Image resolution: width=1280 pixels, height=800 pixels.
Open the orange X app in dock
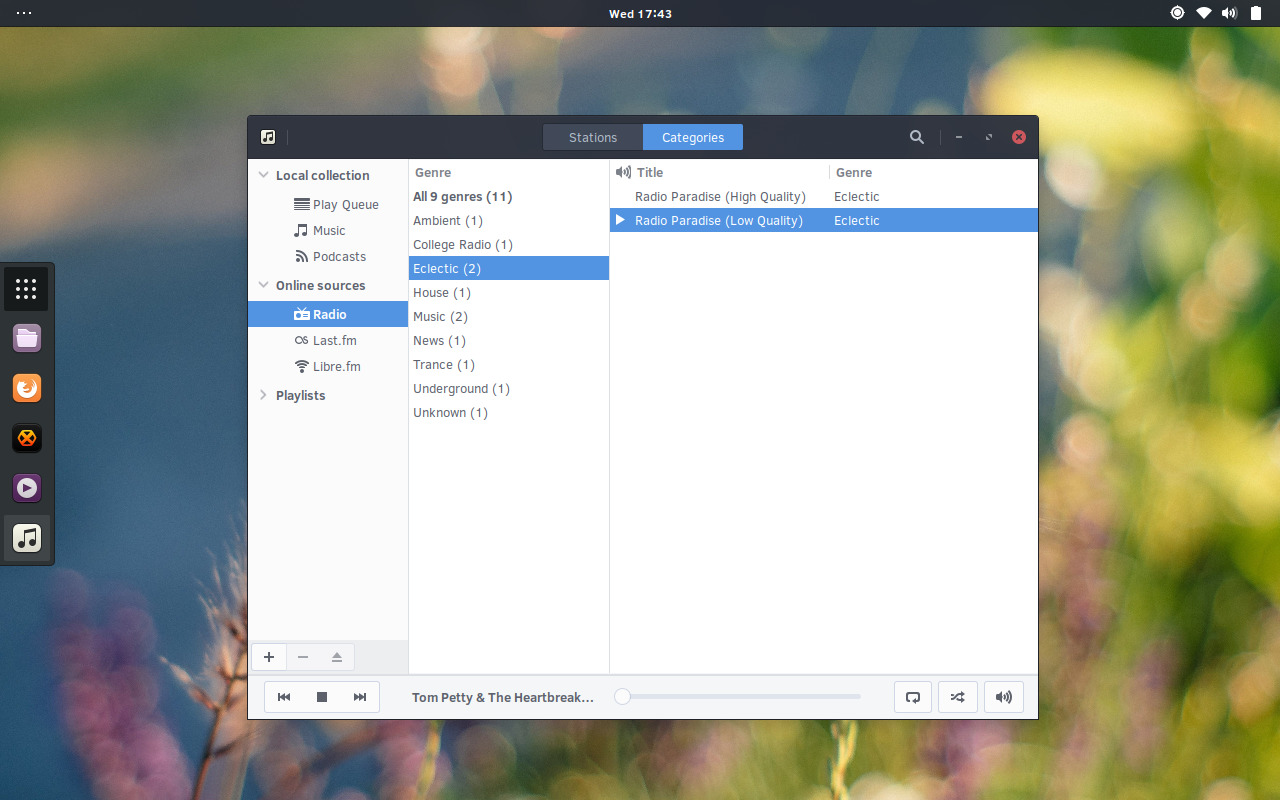point(27,437)
